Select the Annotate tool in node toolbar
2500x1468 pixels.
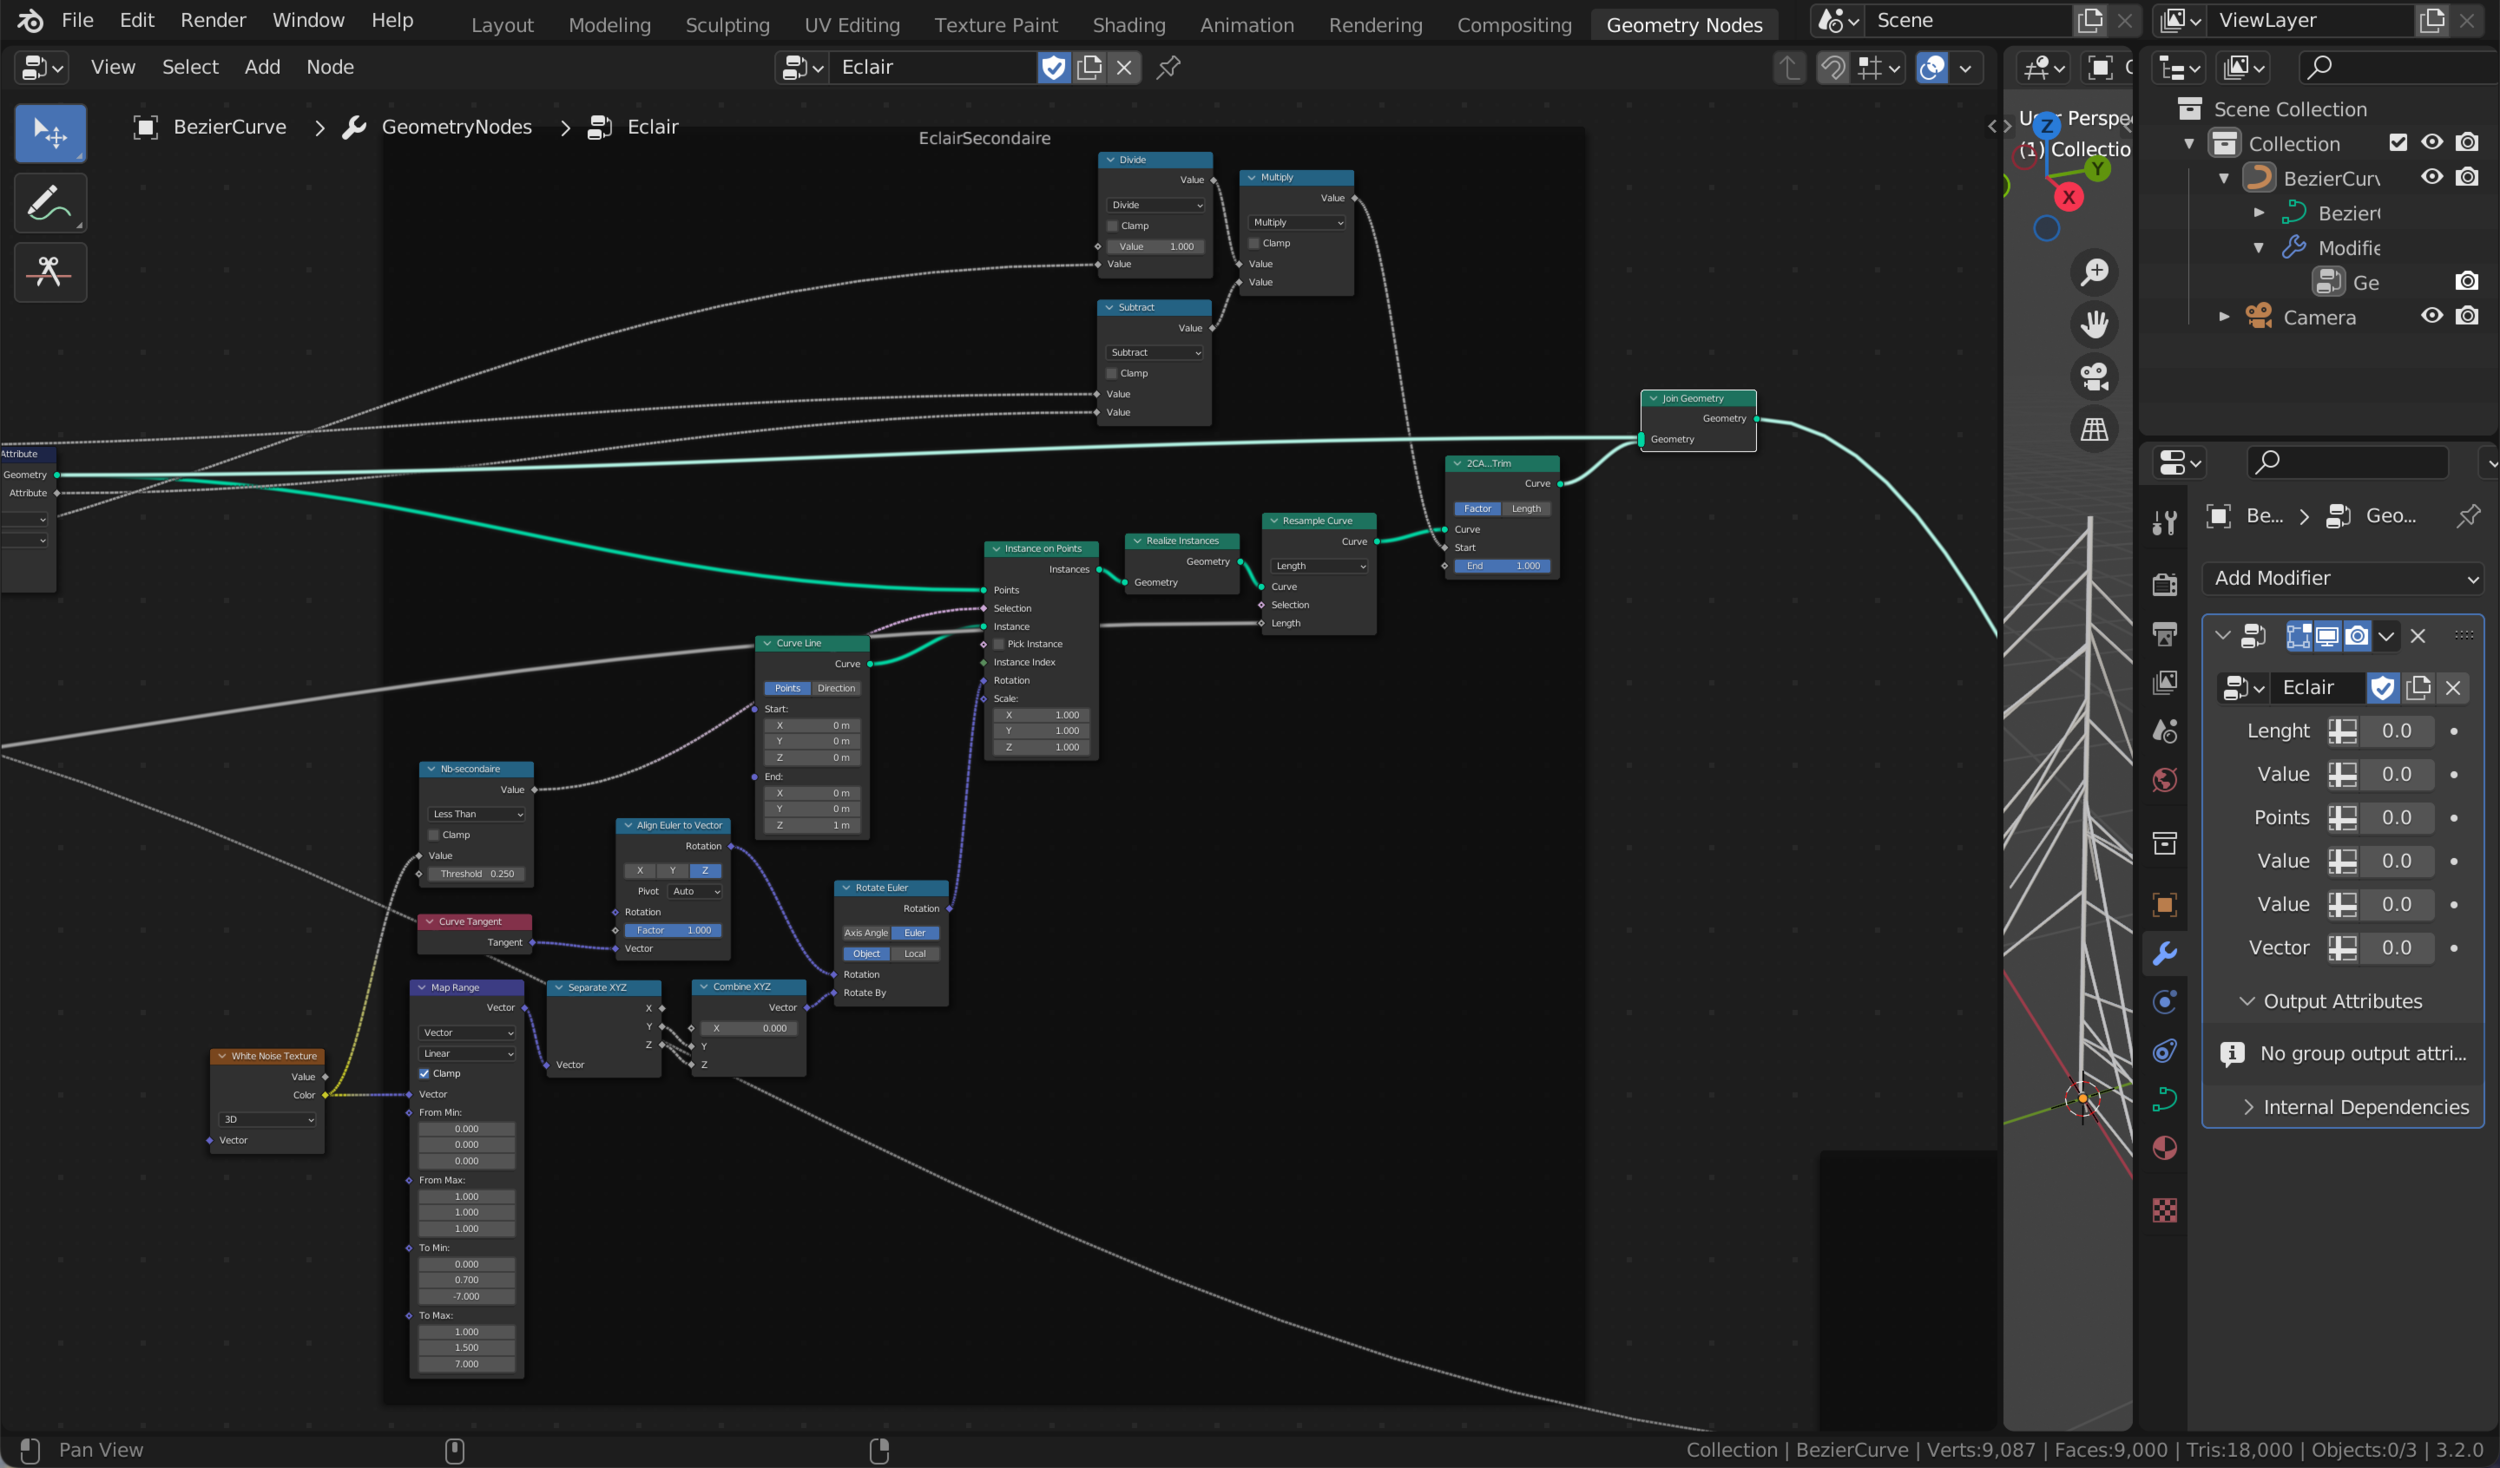pyautogui.click(x=49, y=203)
